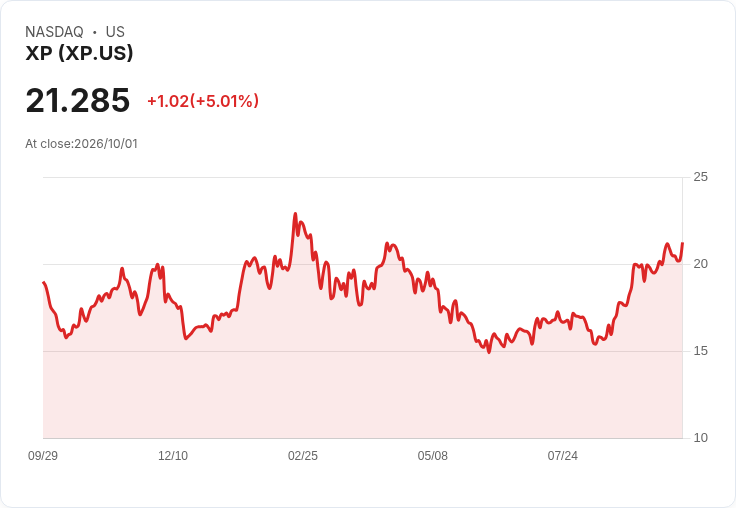Click the 10 price axis label
This screenshot has height=508, width=736.
700,438
